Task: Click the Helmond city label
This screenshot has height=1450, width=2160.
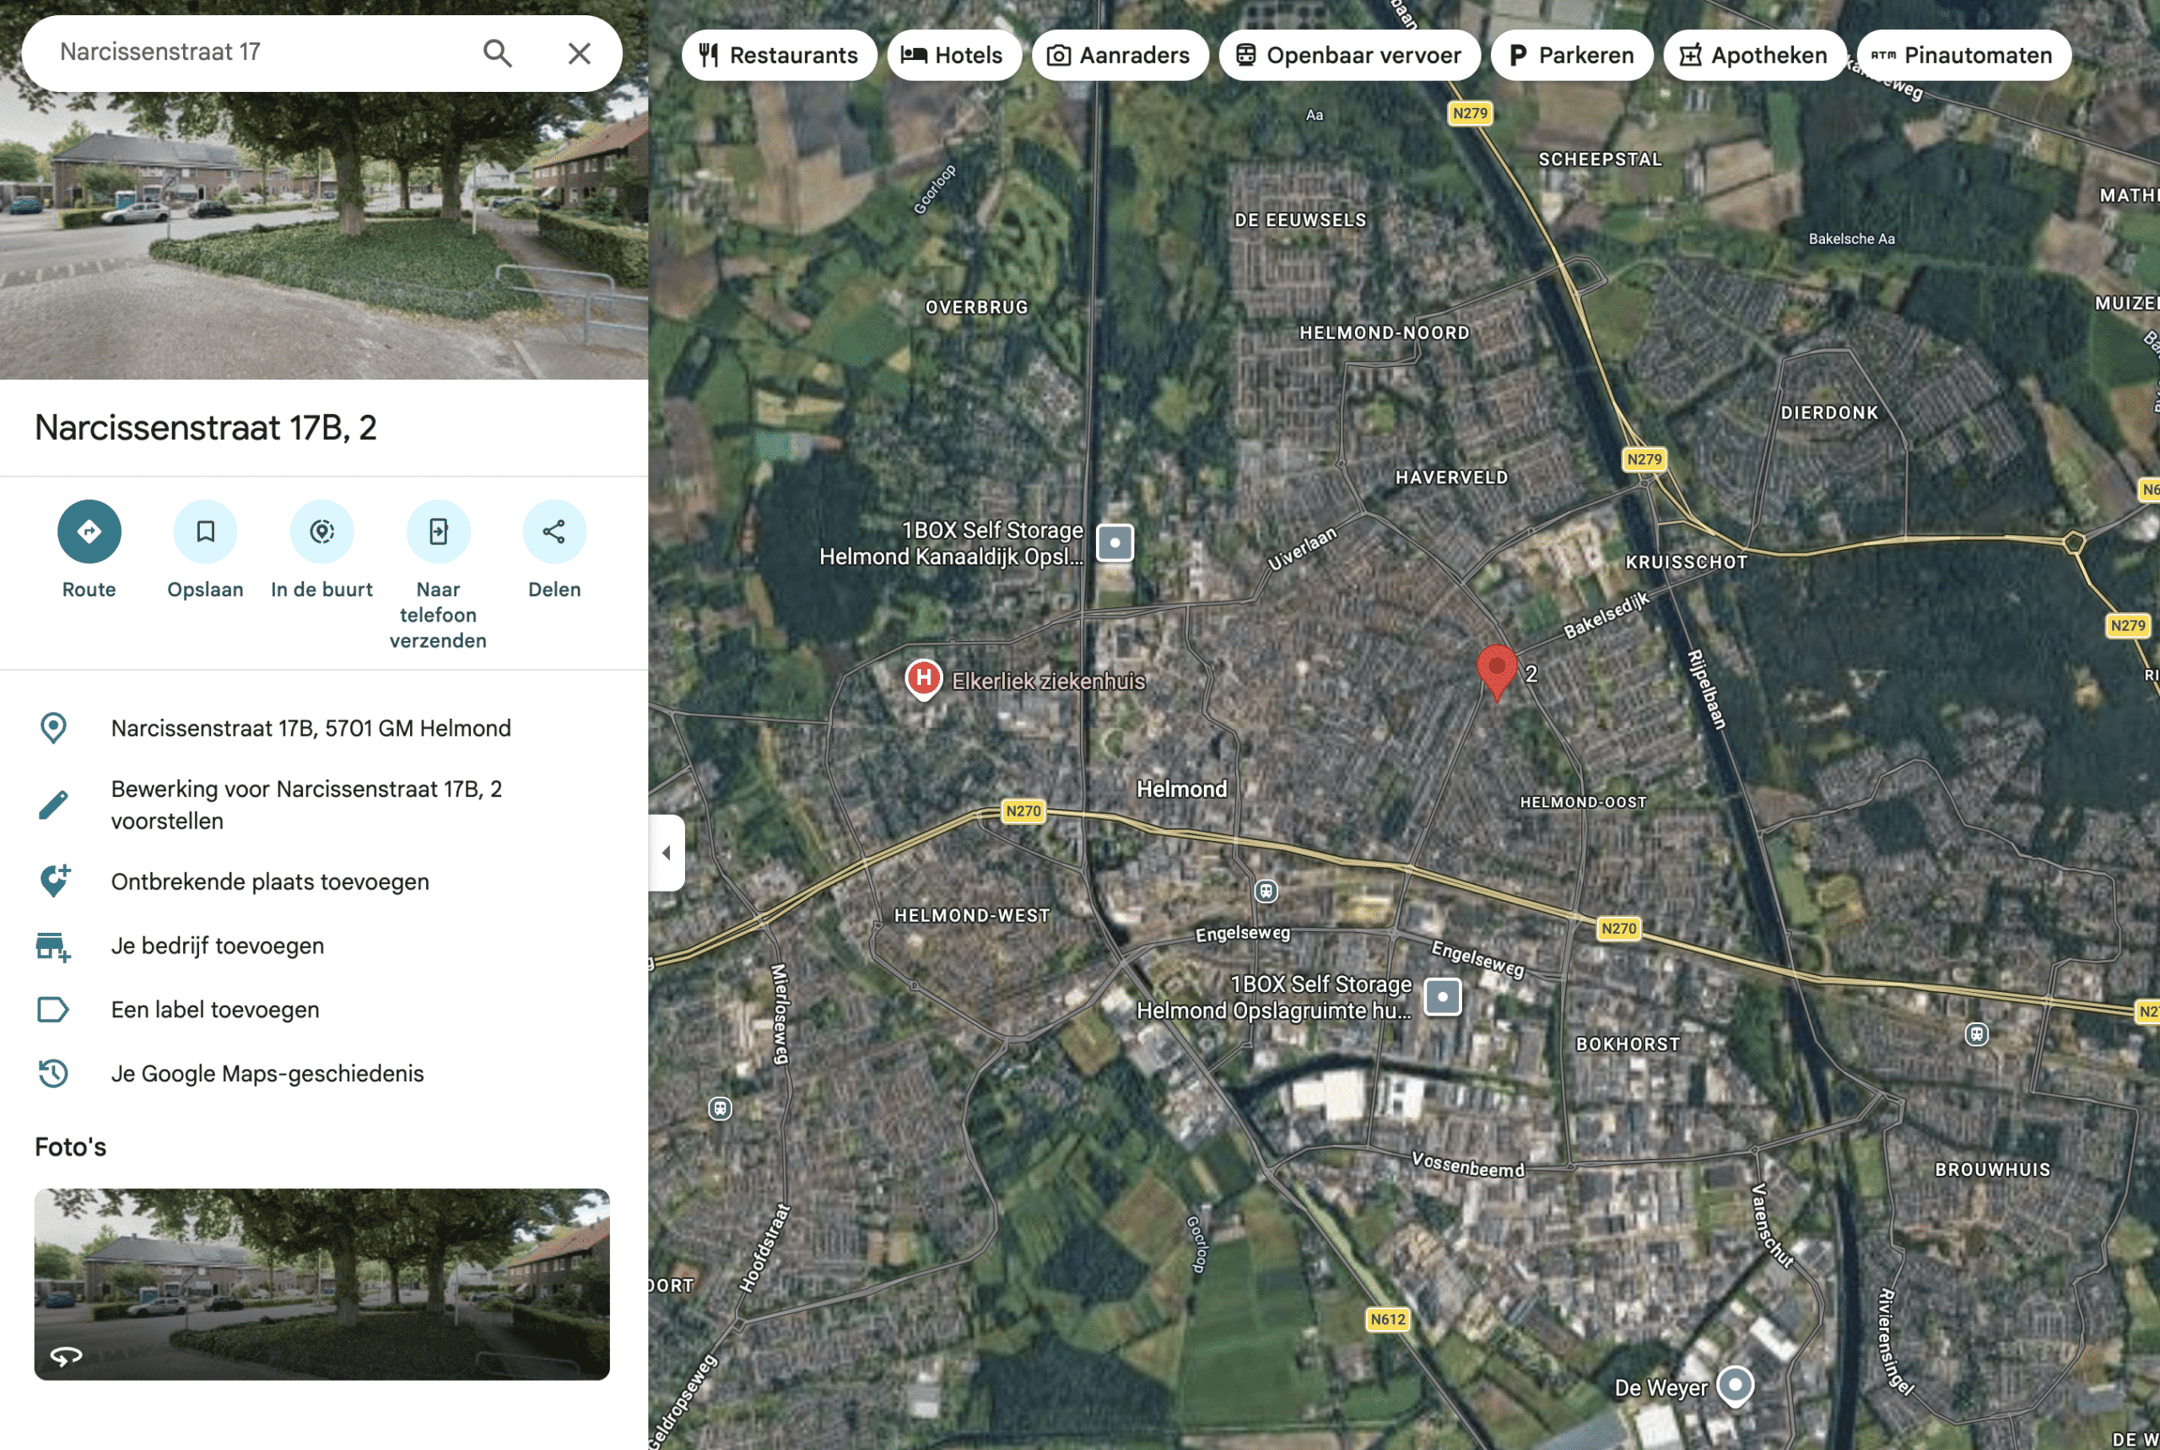Action: [1181, 789]
